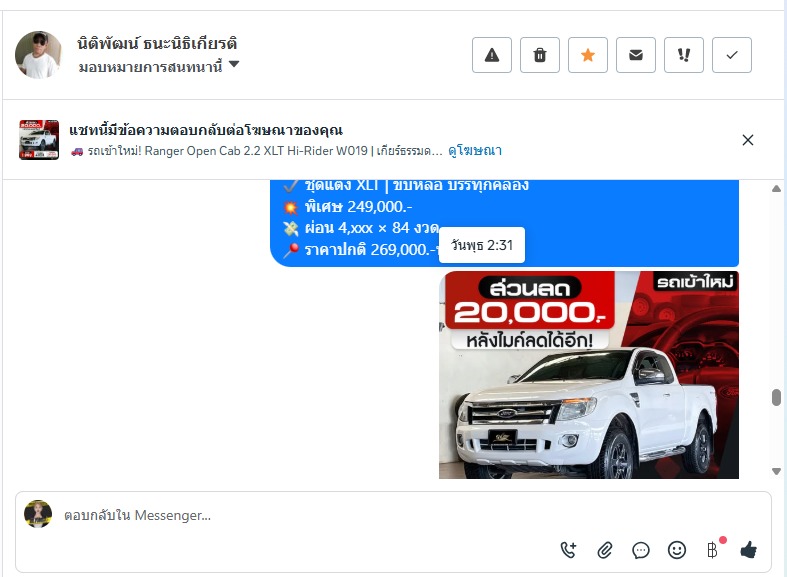Click the contact name นิติพัฒน์ ธนะนิธิเกียรติ

(x=157, y=44)
